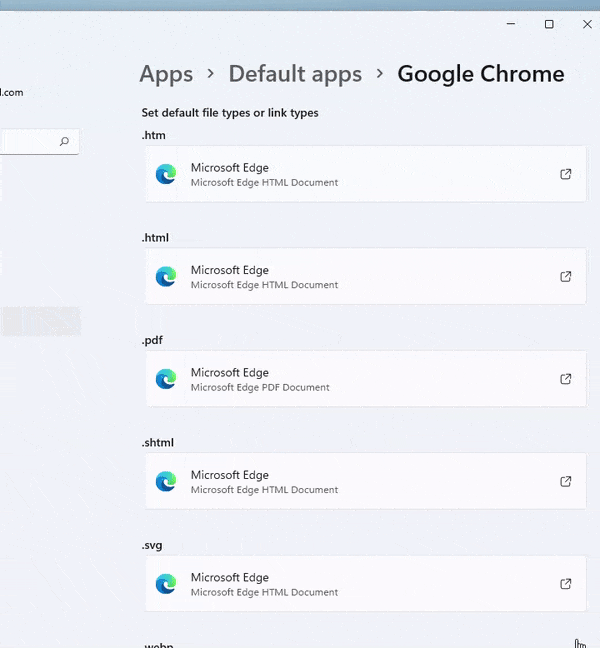Click the .svg file type label

152,545
